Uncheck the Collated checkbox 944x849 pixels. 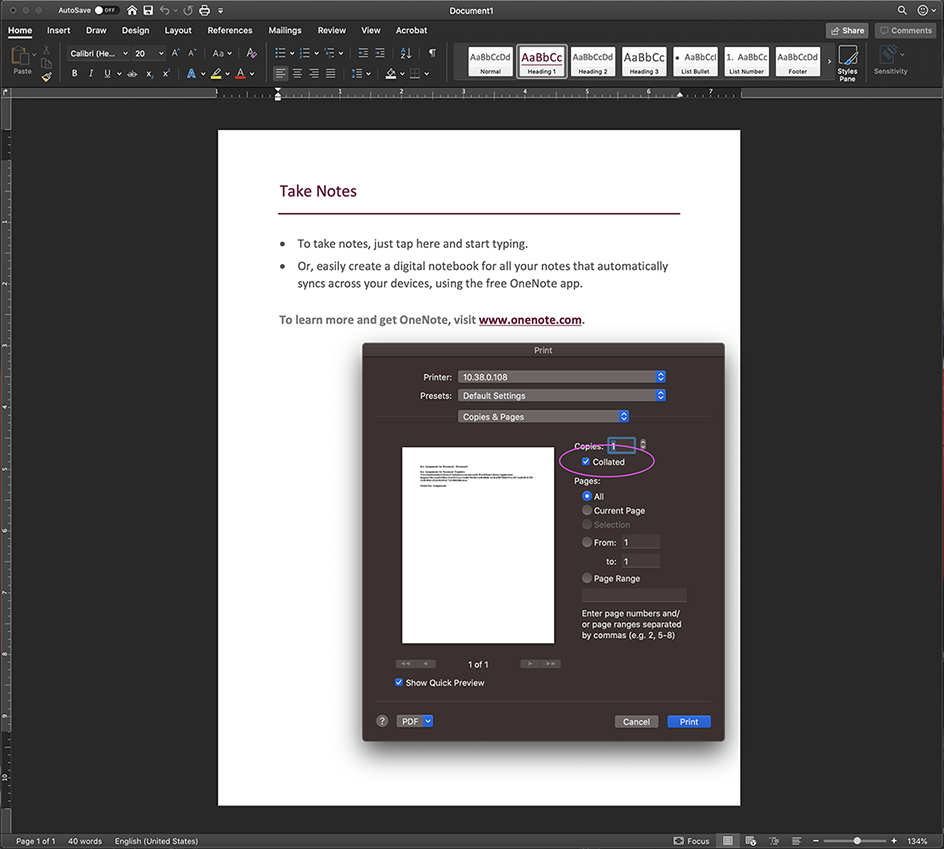click(x=586, y=462)
